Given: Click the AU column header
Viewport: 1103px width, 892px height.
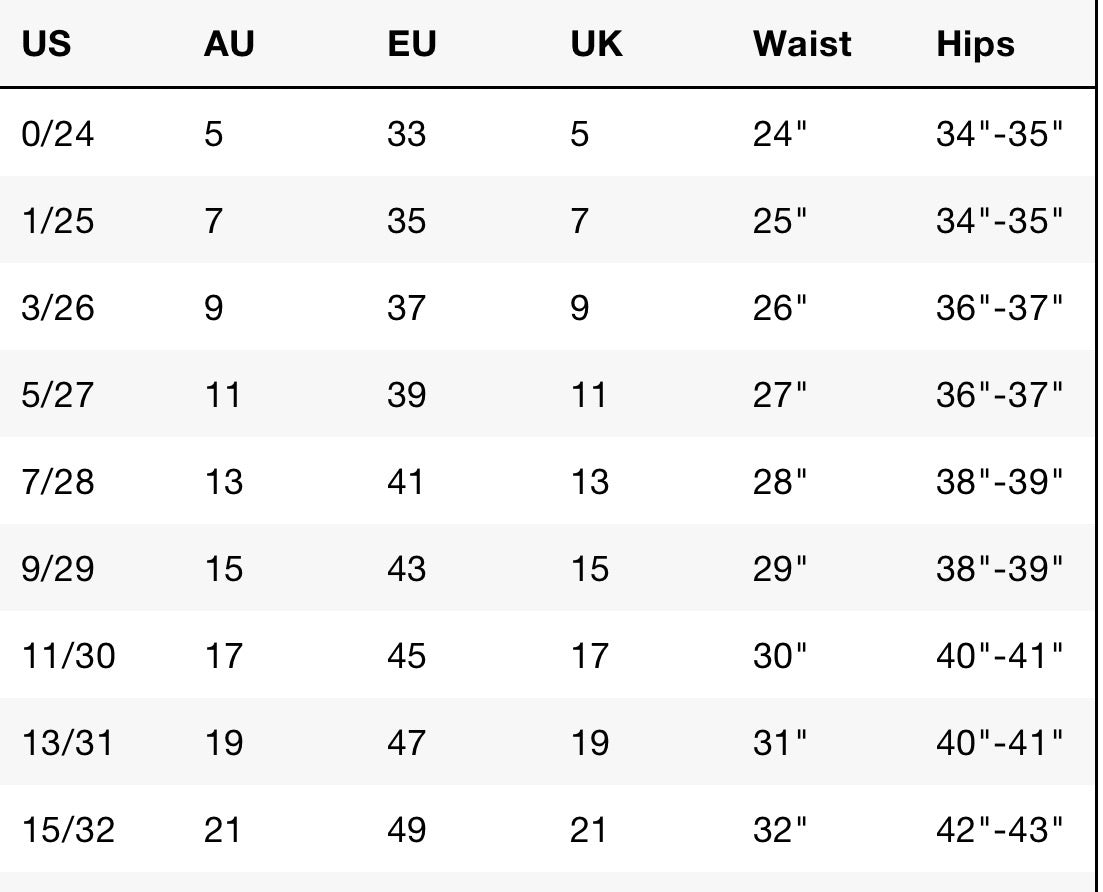Looking at the screenshot, I should click(x=229, y=45).
